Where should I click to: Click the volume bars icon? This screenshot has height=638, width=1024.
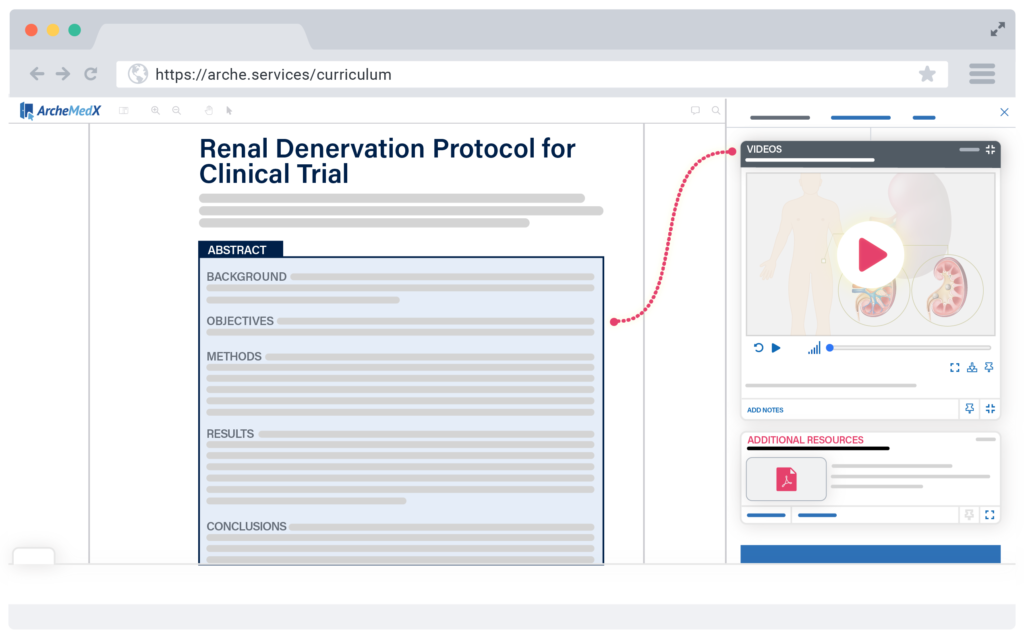814,349
